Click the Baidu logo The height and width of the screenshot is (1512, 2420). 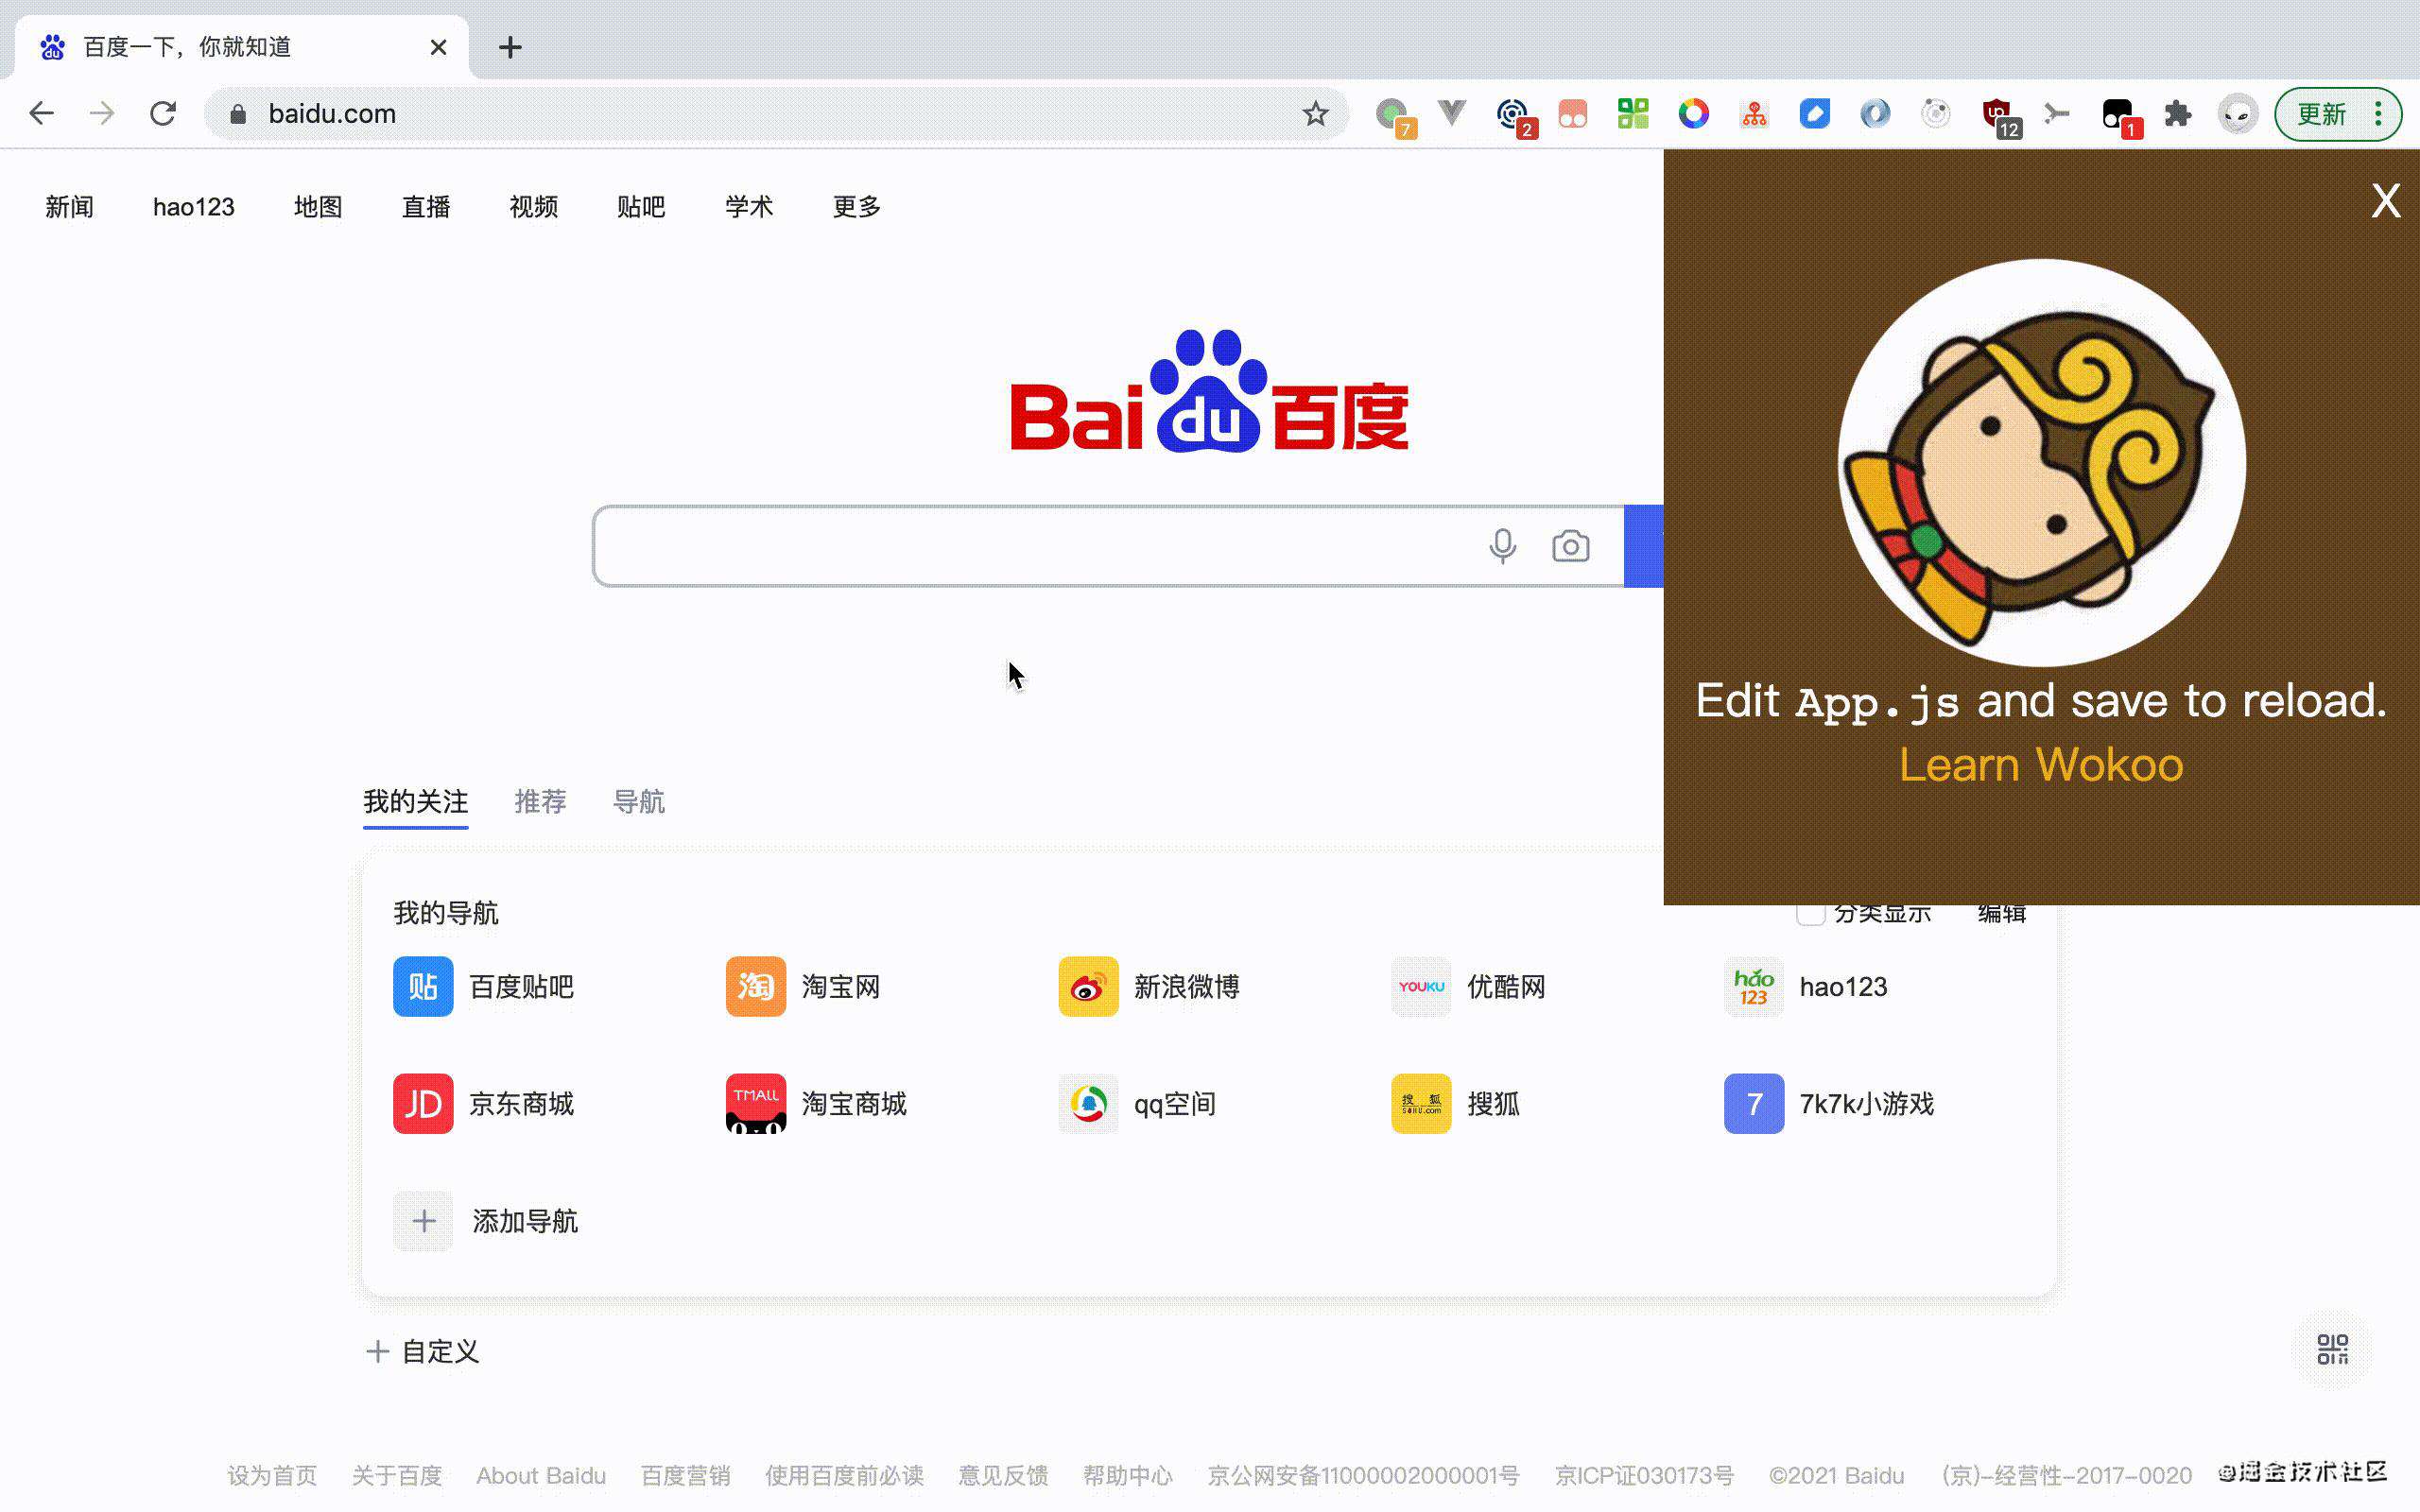(x=1209, y=391)
